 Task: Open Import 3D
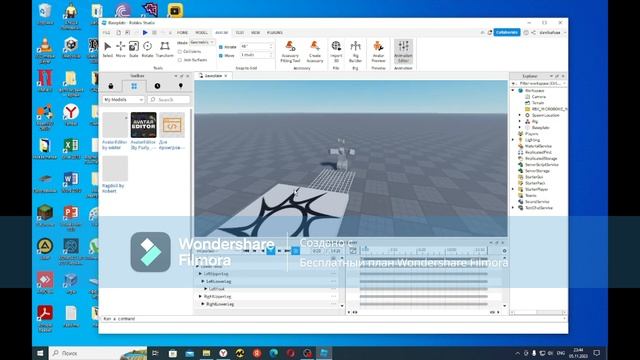pos(336,51)
